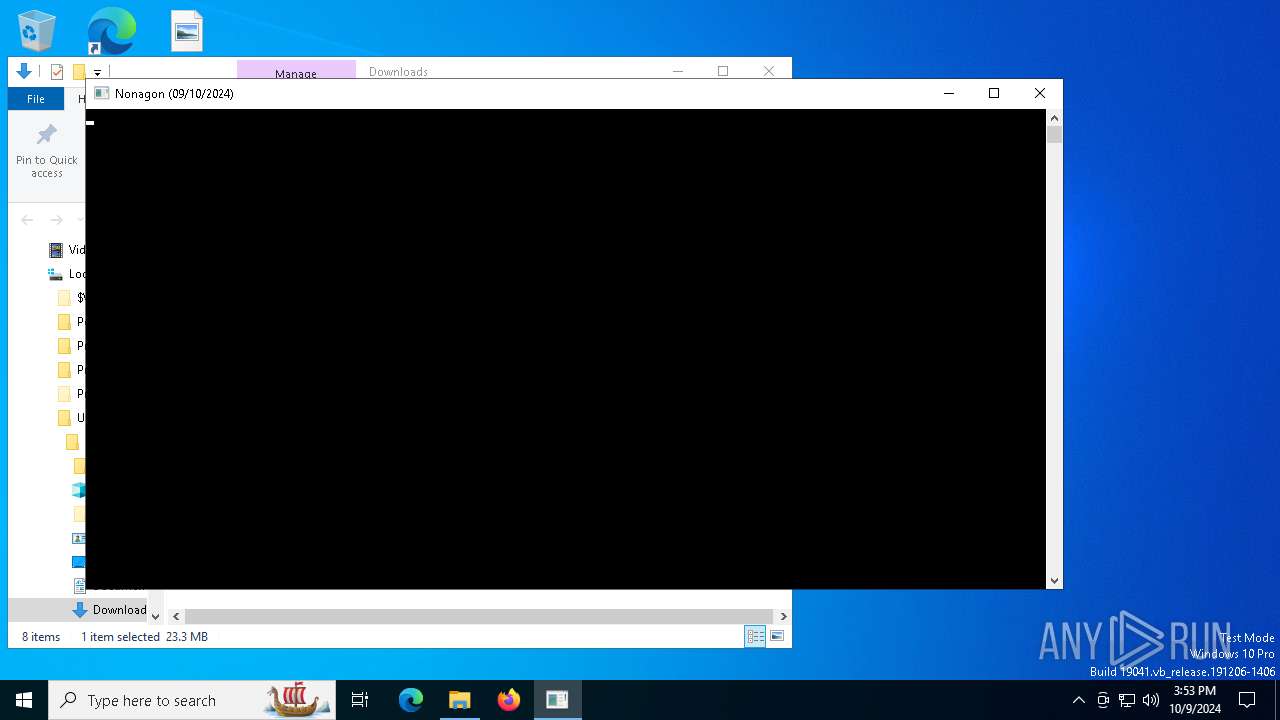Viewport: 1280px width, 720px height.
Task: Click the '8 items' status bar text
Action: pos(41,637)
